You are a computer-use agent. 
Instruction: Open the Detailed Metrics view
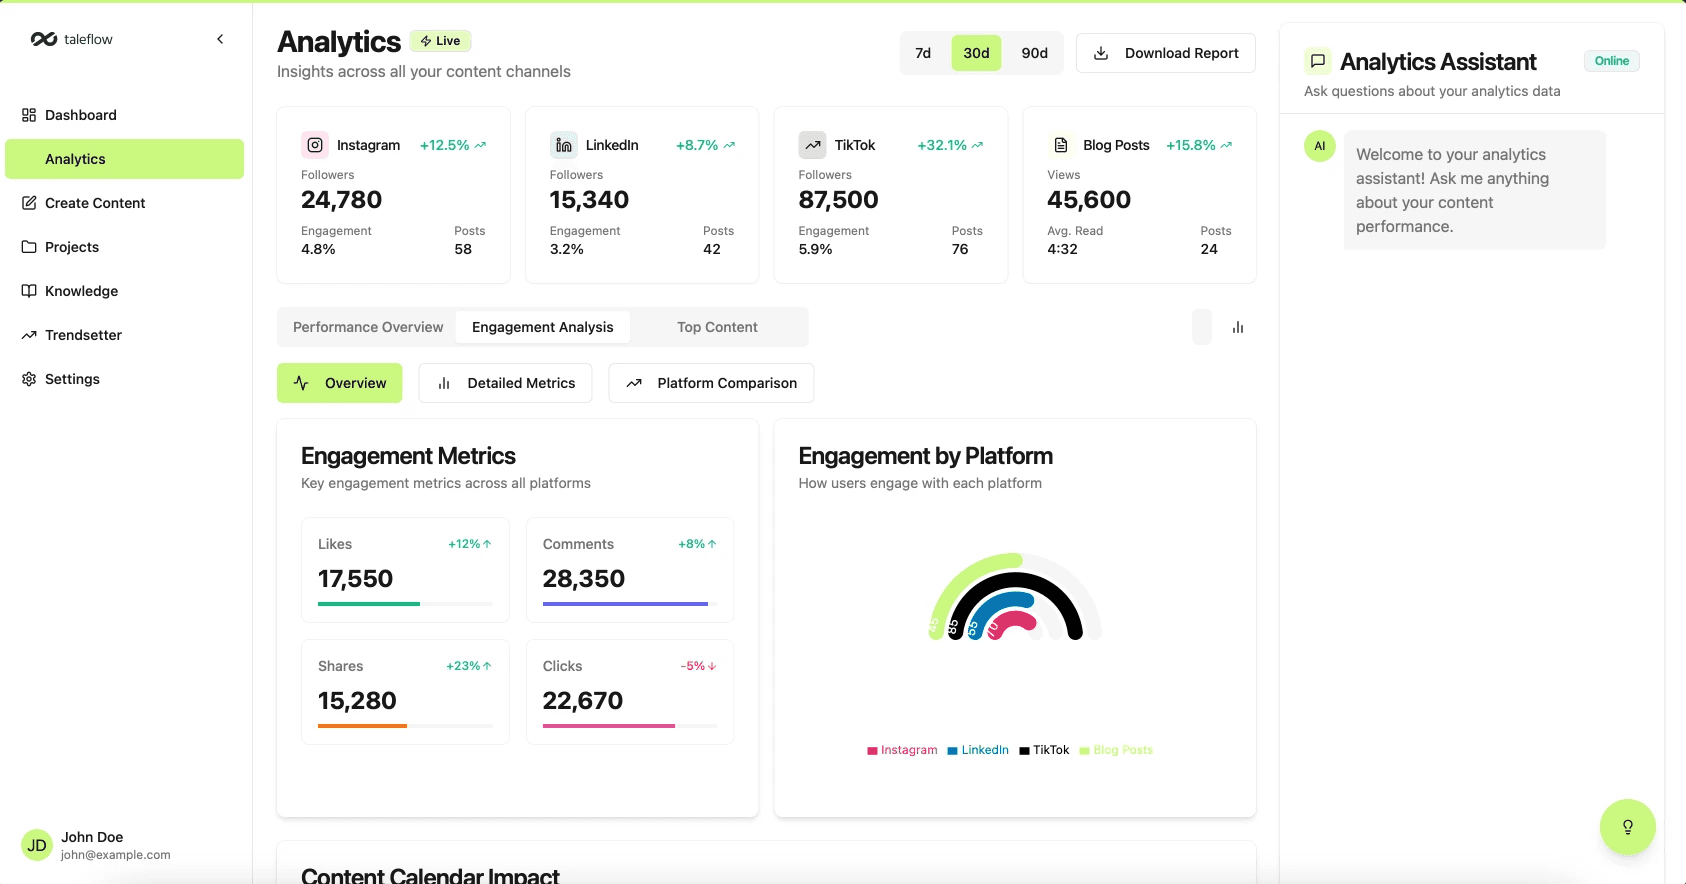505,383
